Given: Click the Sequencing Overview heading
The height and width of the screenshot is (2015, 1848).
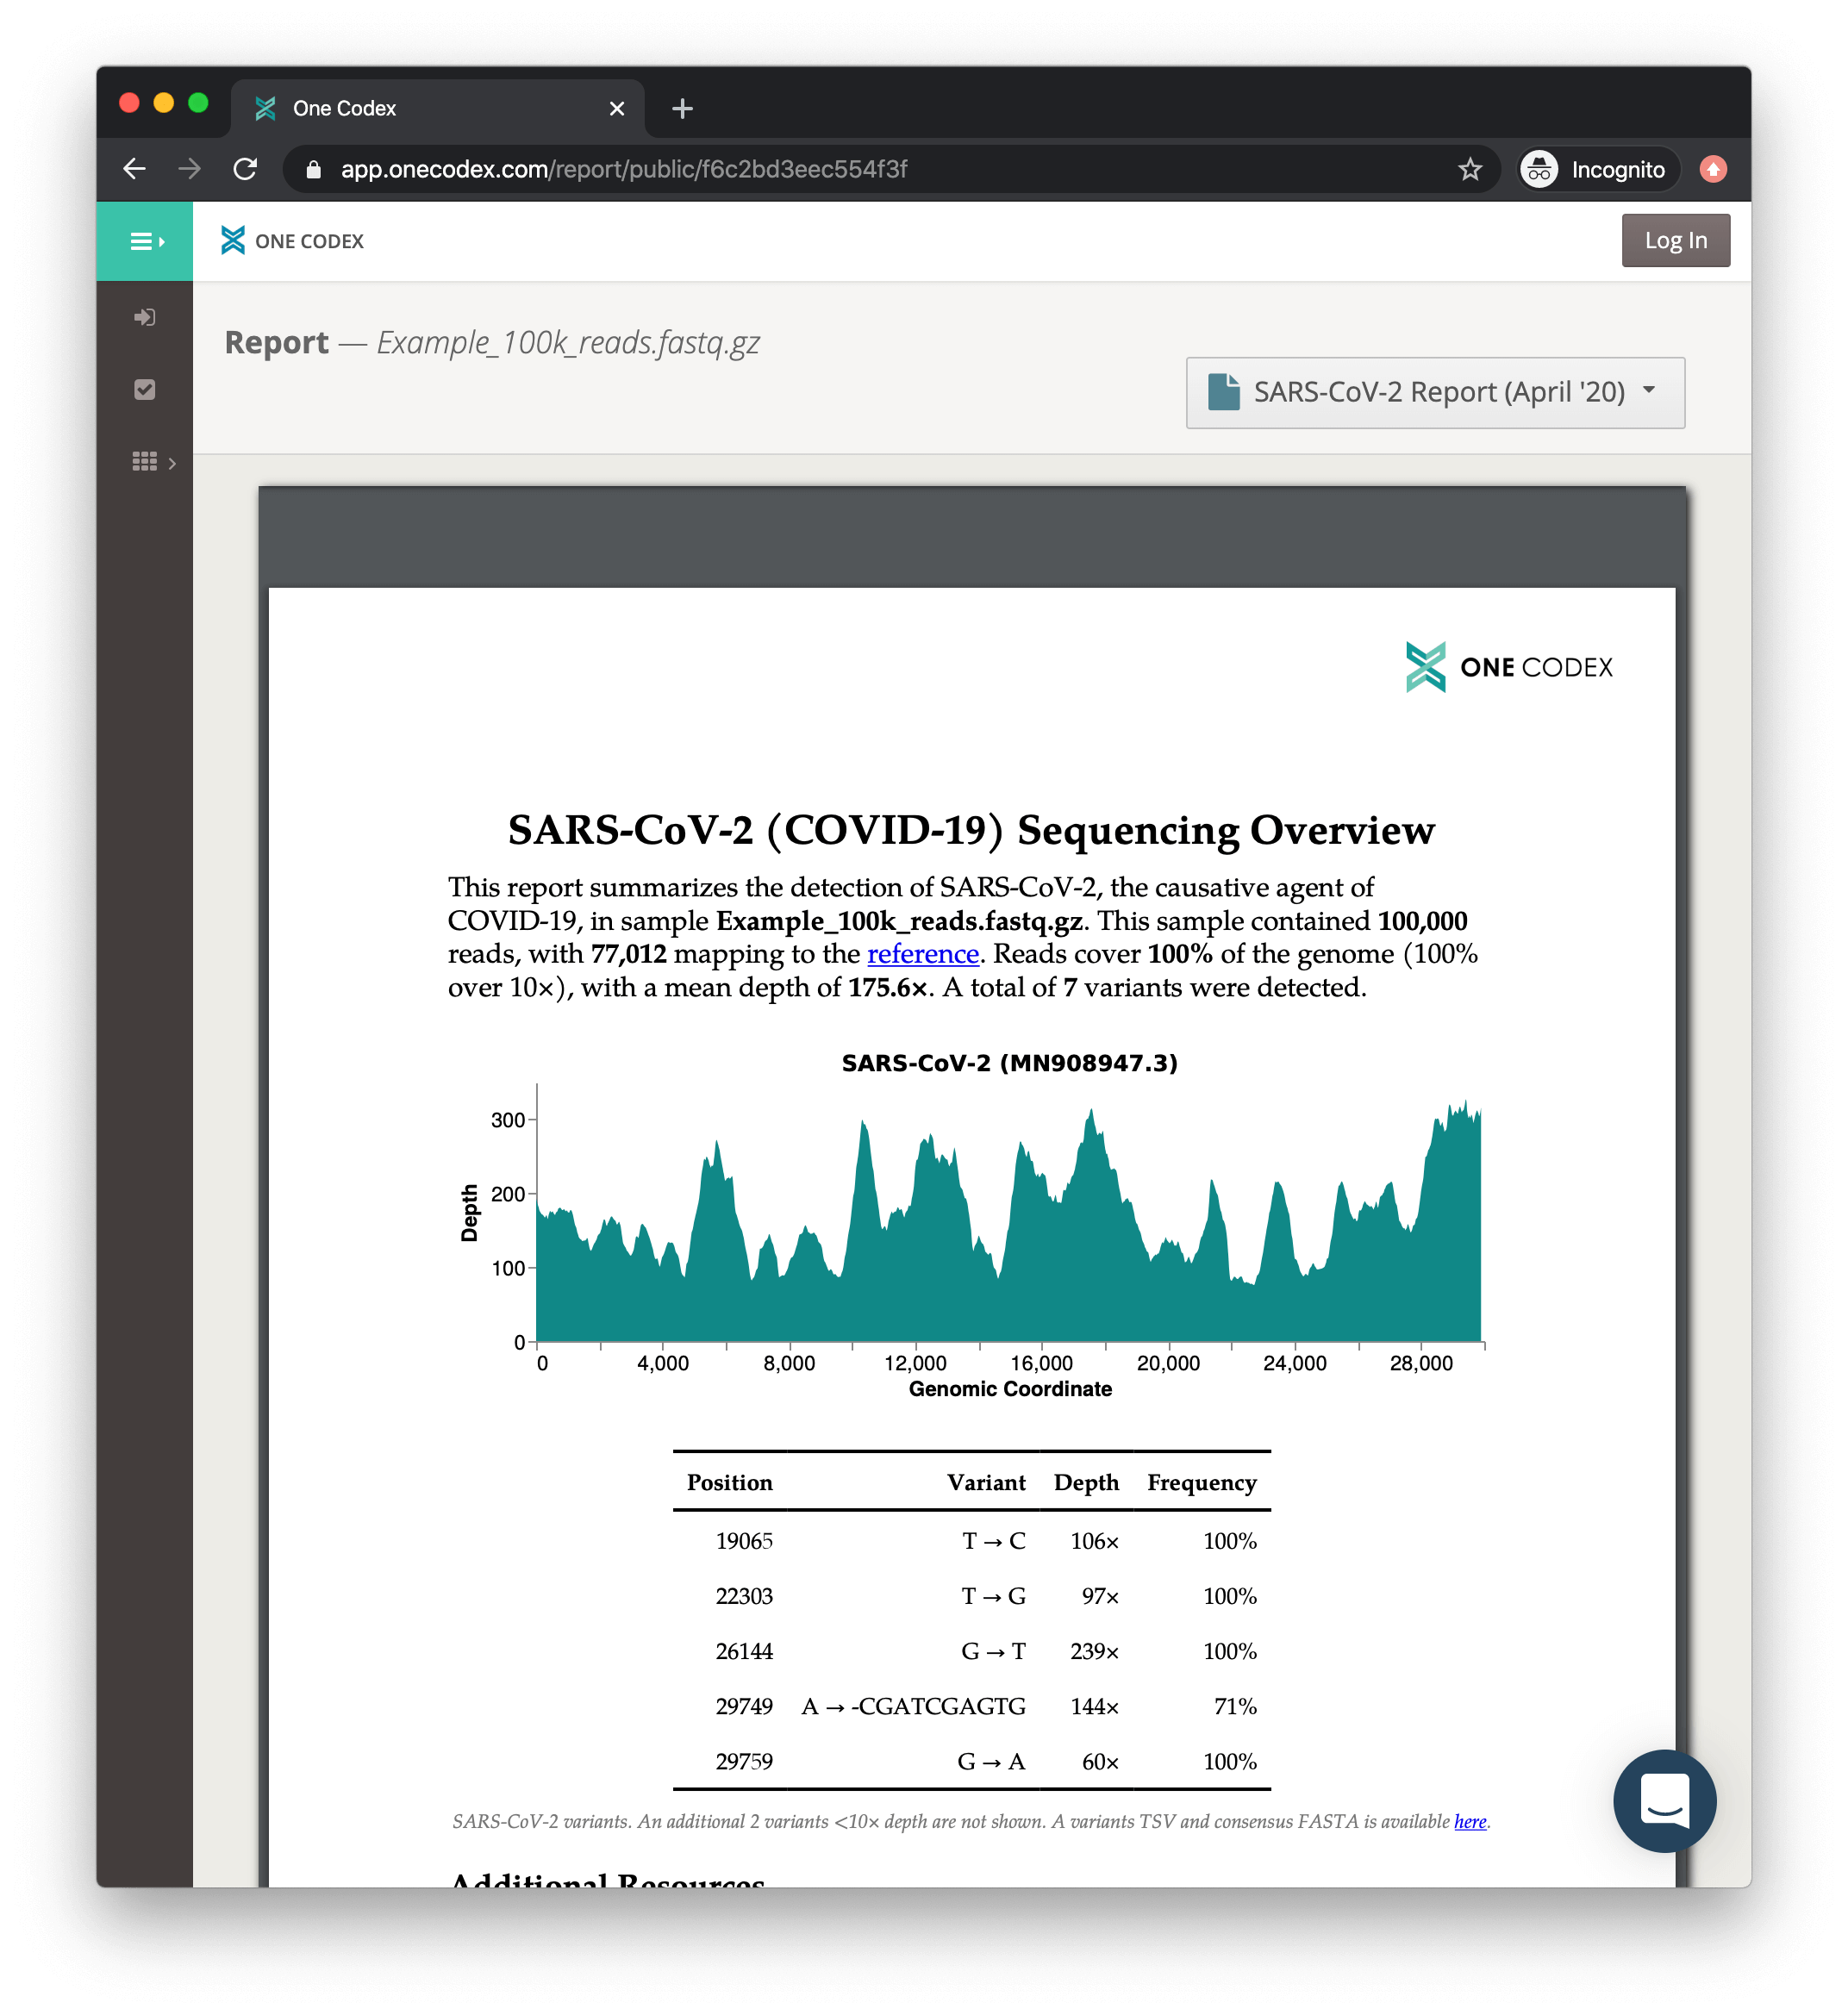Looking at the screenshot, I should [x=971, y=830].
